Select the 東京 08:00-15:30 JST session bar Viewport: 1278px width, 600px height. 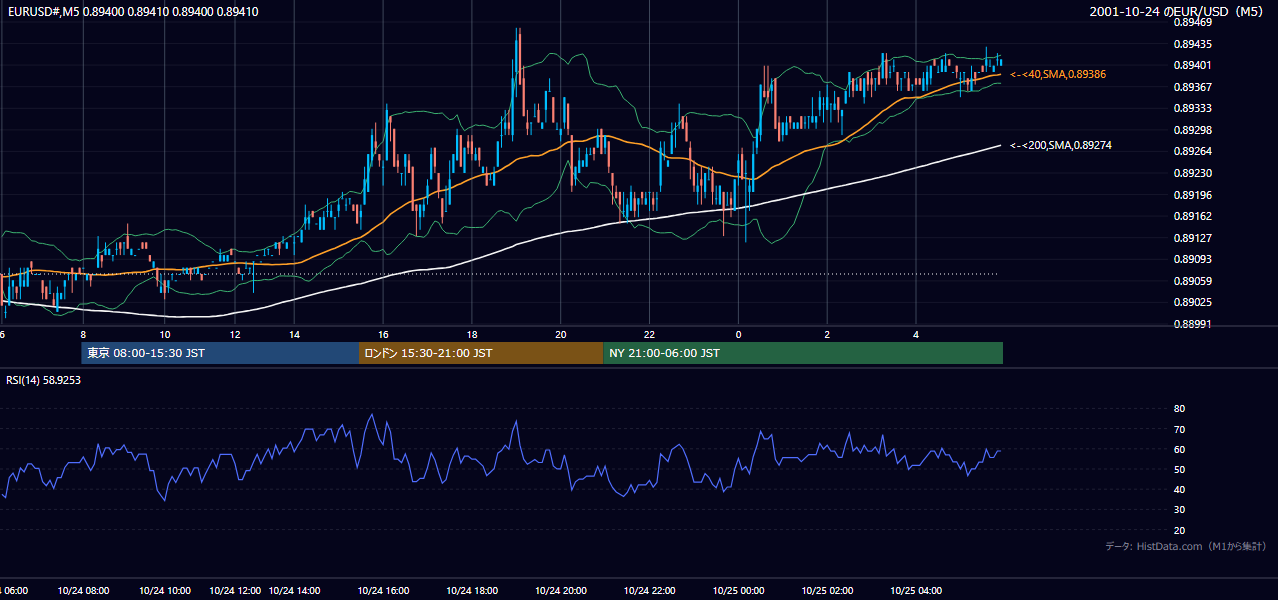click(x=220, y=353)
